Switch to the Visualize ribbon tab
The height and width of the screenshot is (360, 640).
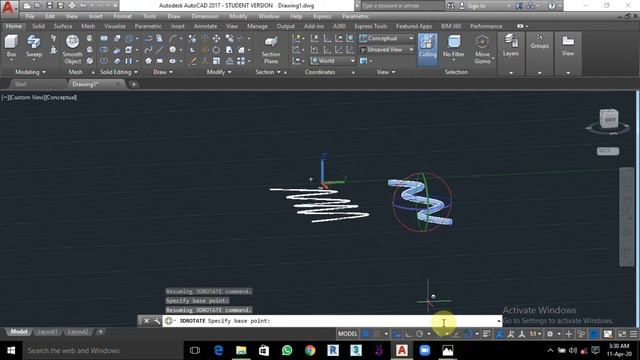click(x=115, y=26)
